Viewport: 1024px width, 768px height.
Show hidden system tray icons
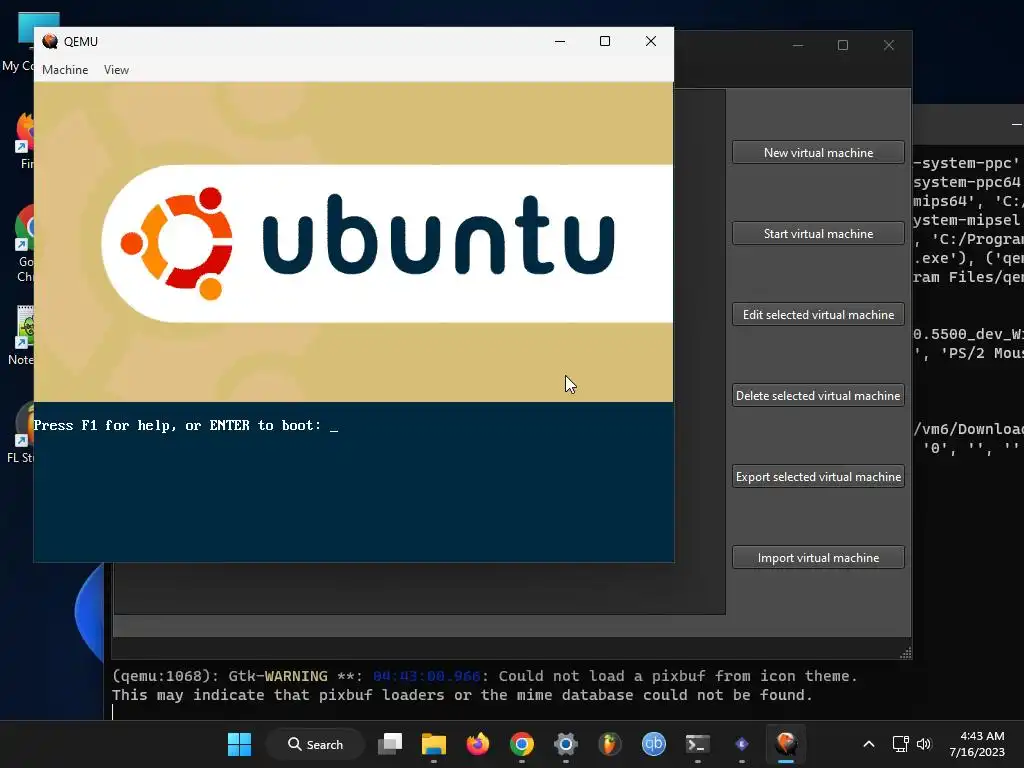pos(869,744)
